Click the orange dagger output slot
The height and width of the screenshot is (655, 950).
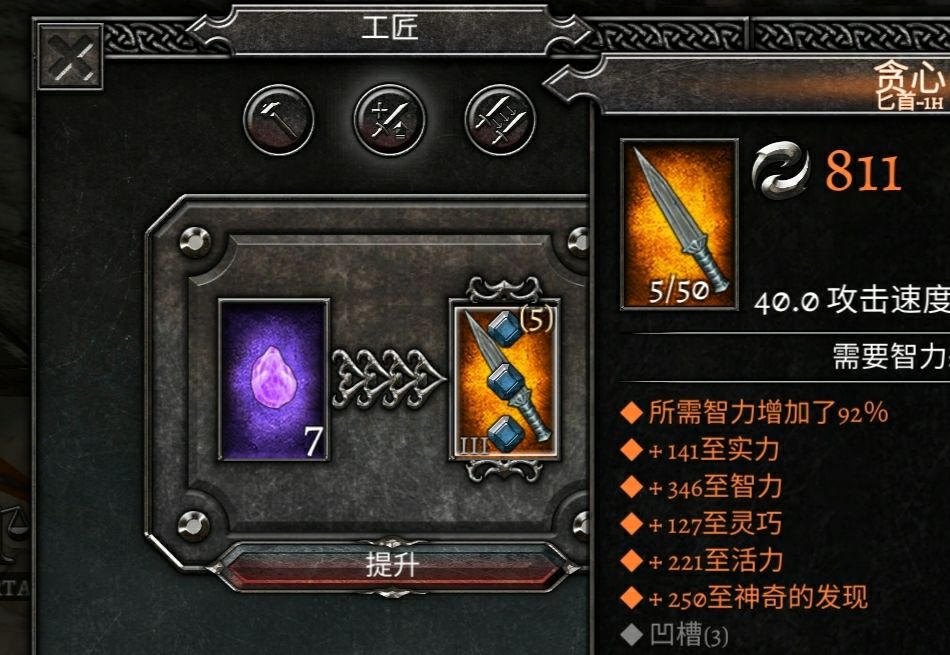(505, 379)
